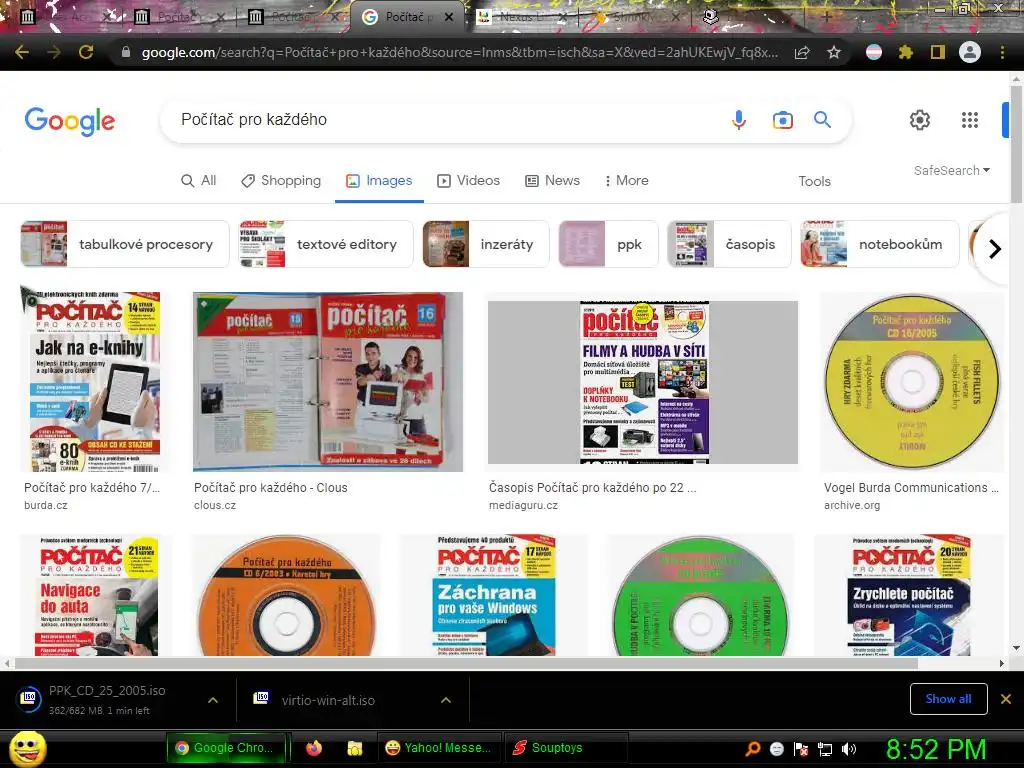The image size is (1024, 768).
Task: Open the SafeSearch dropdown
Action: coord(952,170)
